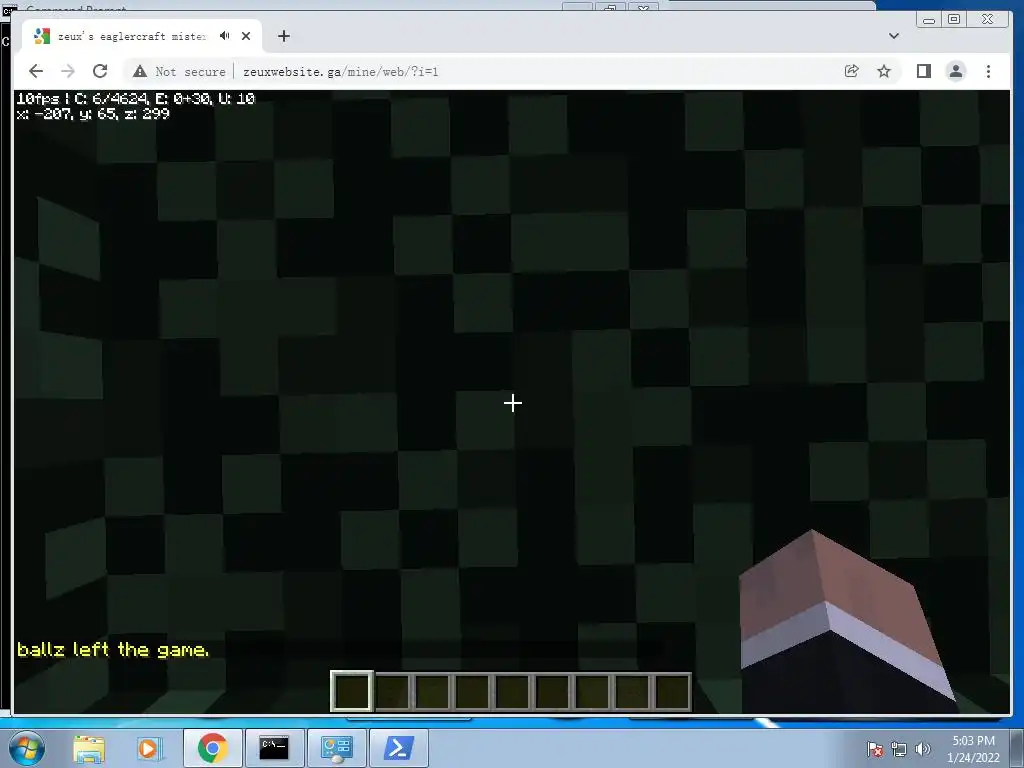1024x768 pixels.
Task: Open the clock showing 5:03 PM
Action: click(973, 749)
